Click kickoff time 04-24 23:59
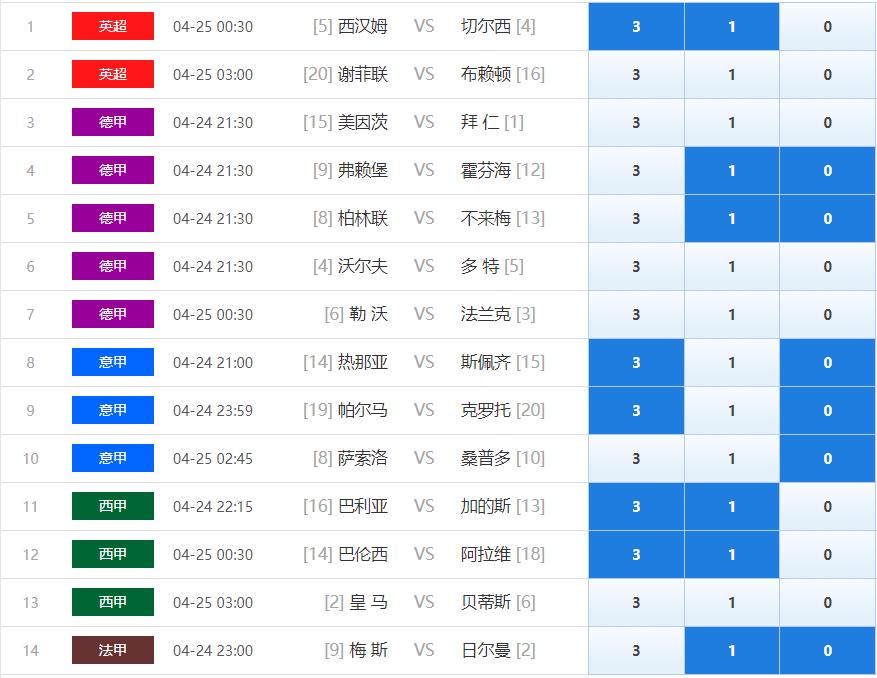This screenshot has width=877, height=678. 213,411
